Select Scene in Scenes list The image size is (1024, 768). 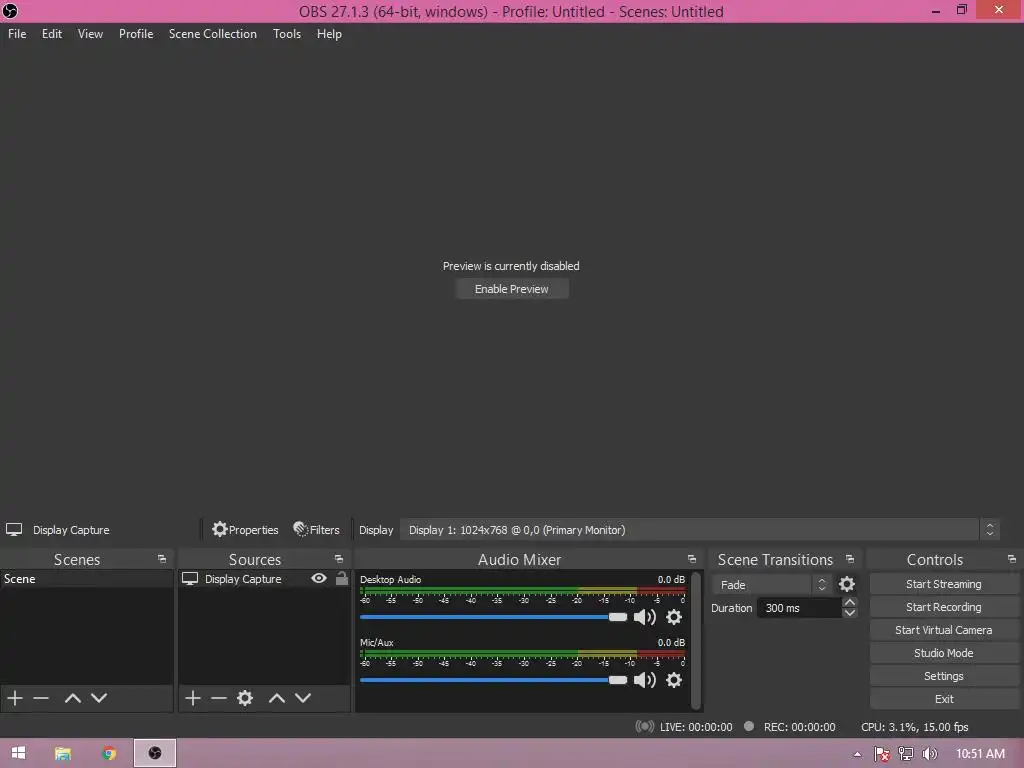click(x=87, y=579)
